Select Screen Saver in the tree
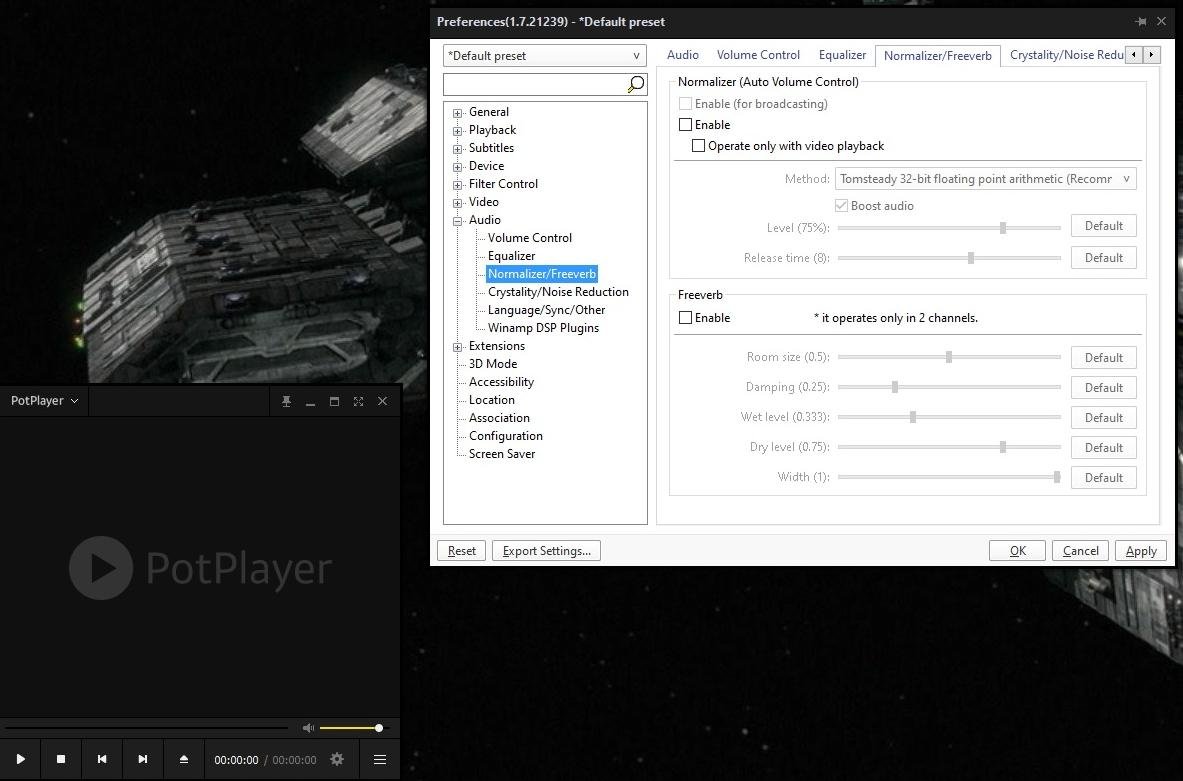Viewport: 1183px width, 781px height. (x=502, y=454)
